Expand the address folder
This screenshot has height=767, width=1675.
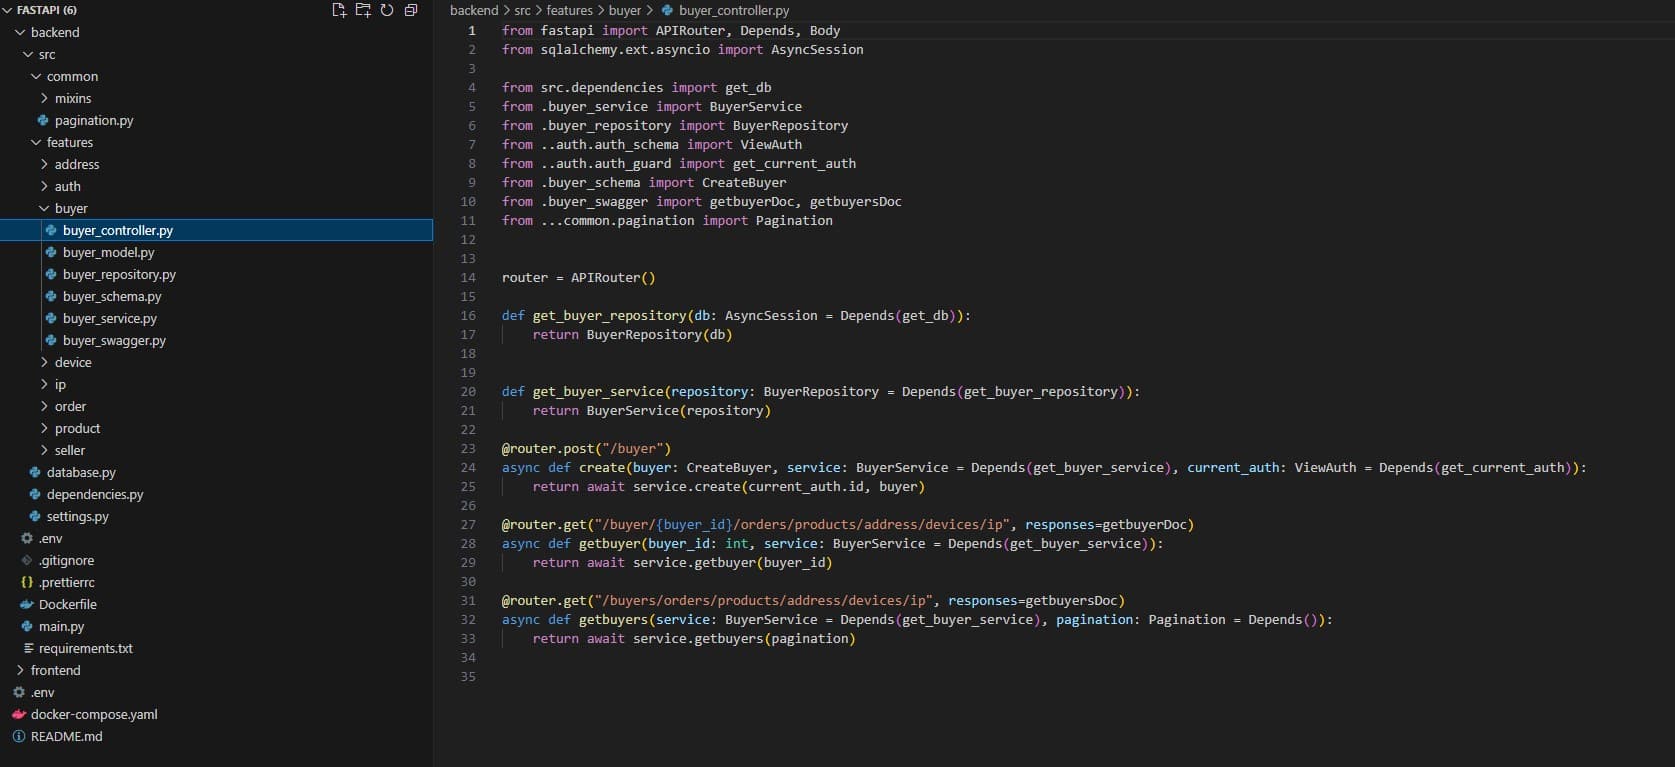click(44, 164)
